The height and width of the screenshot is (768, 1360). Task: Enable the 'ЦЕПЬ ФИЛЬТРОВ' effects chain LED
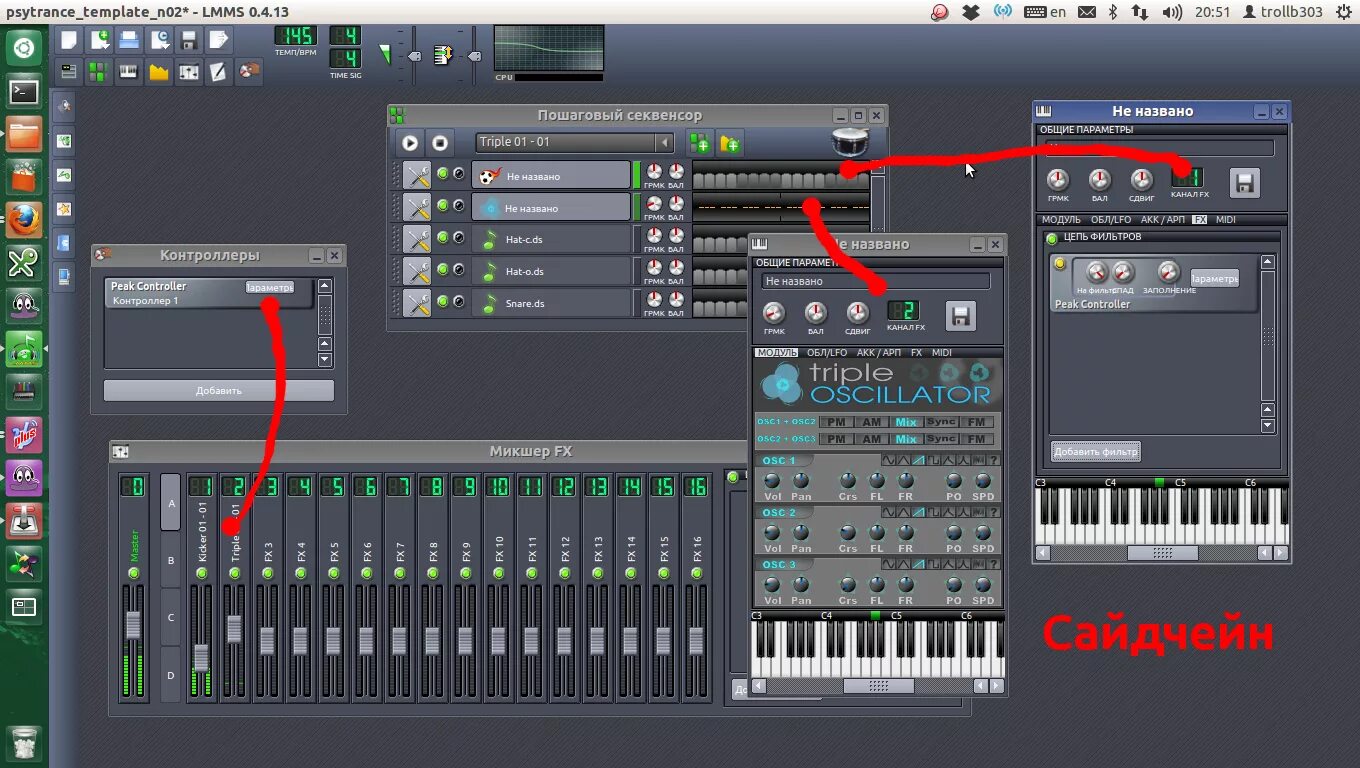(1052, 238)
